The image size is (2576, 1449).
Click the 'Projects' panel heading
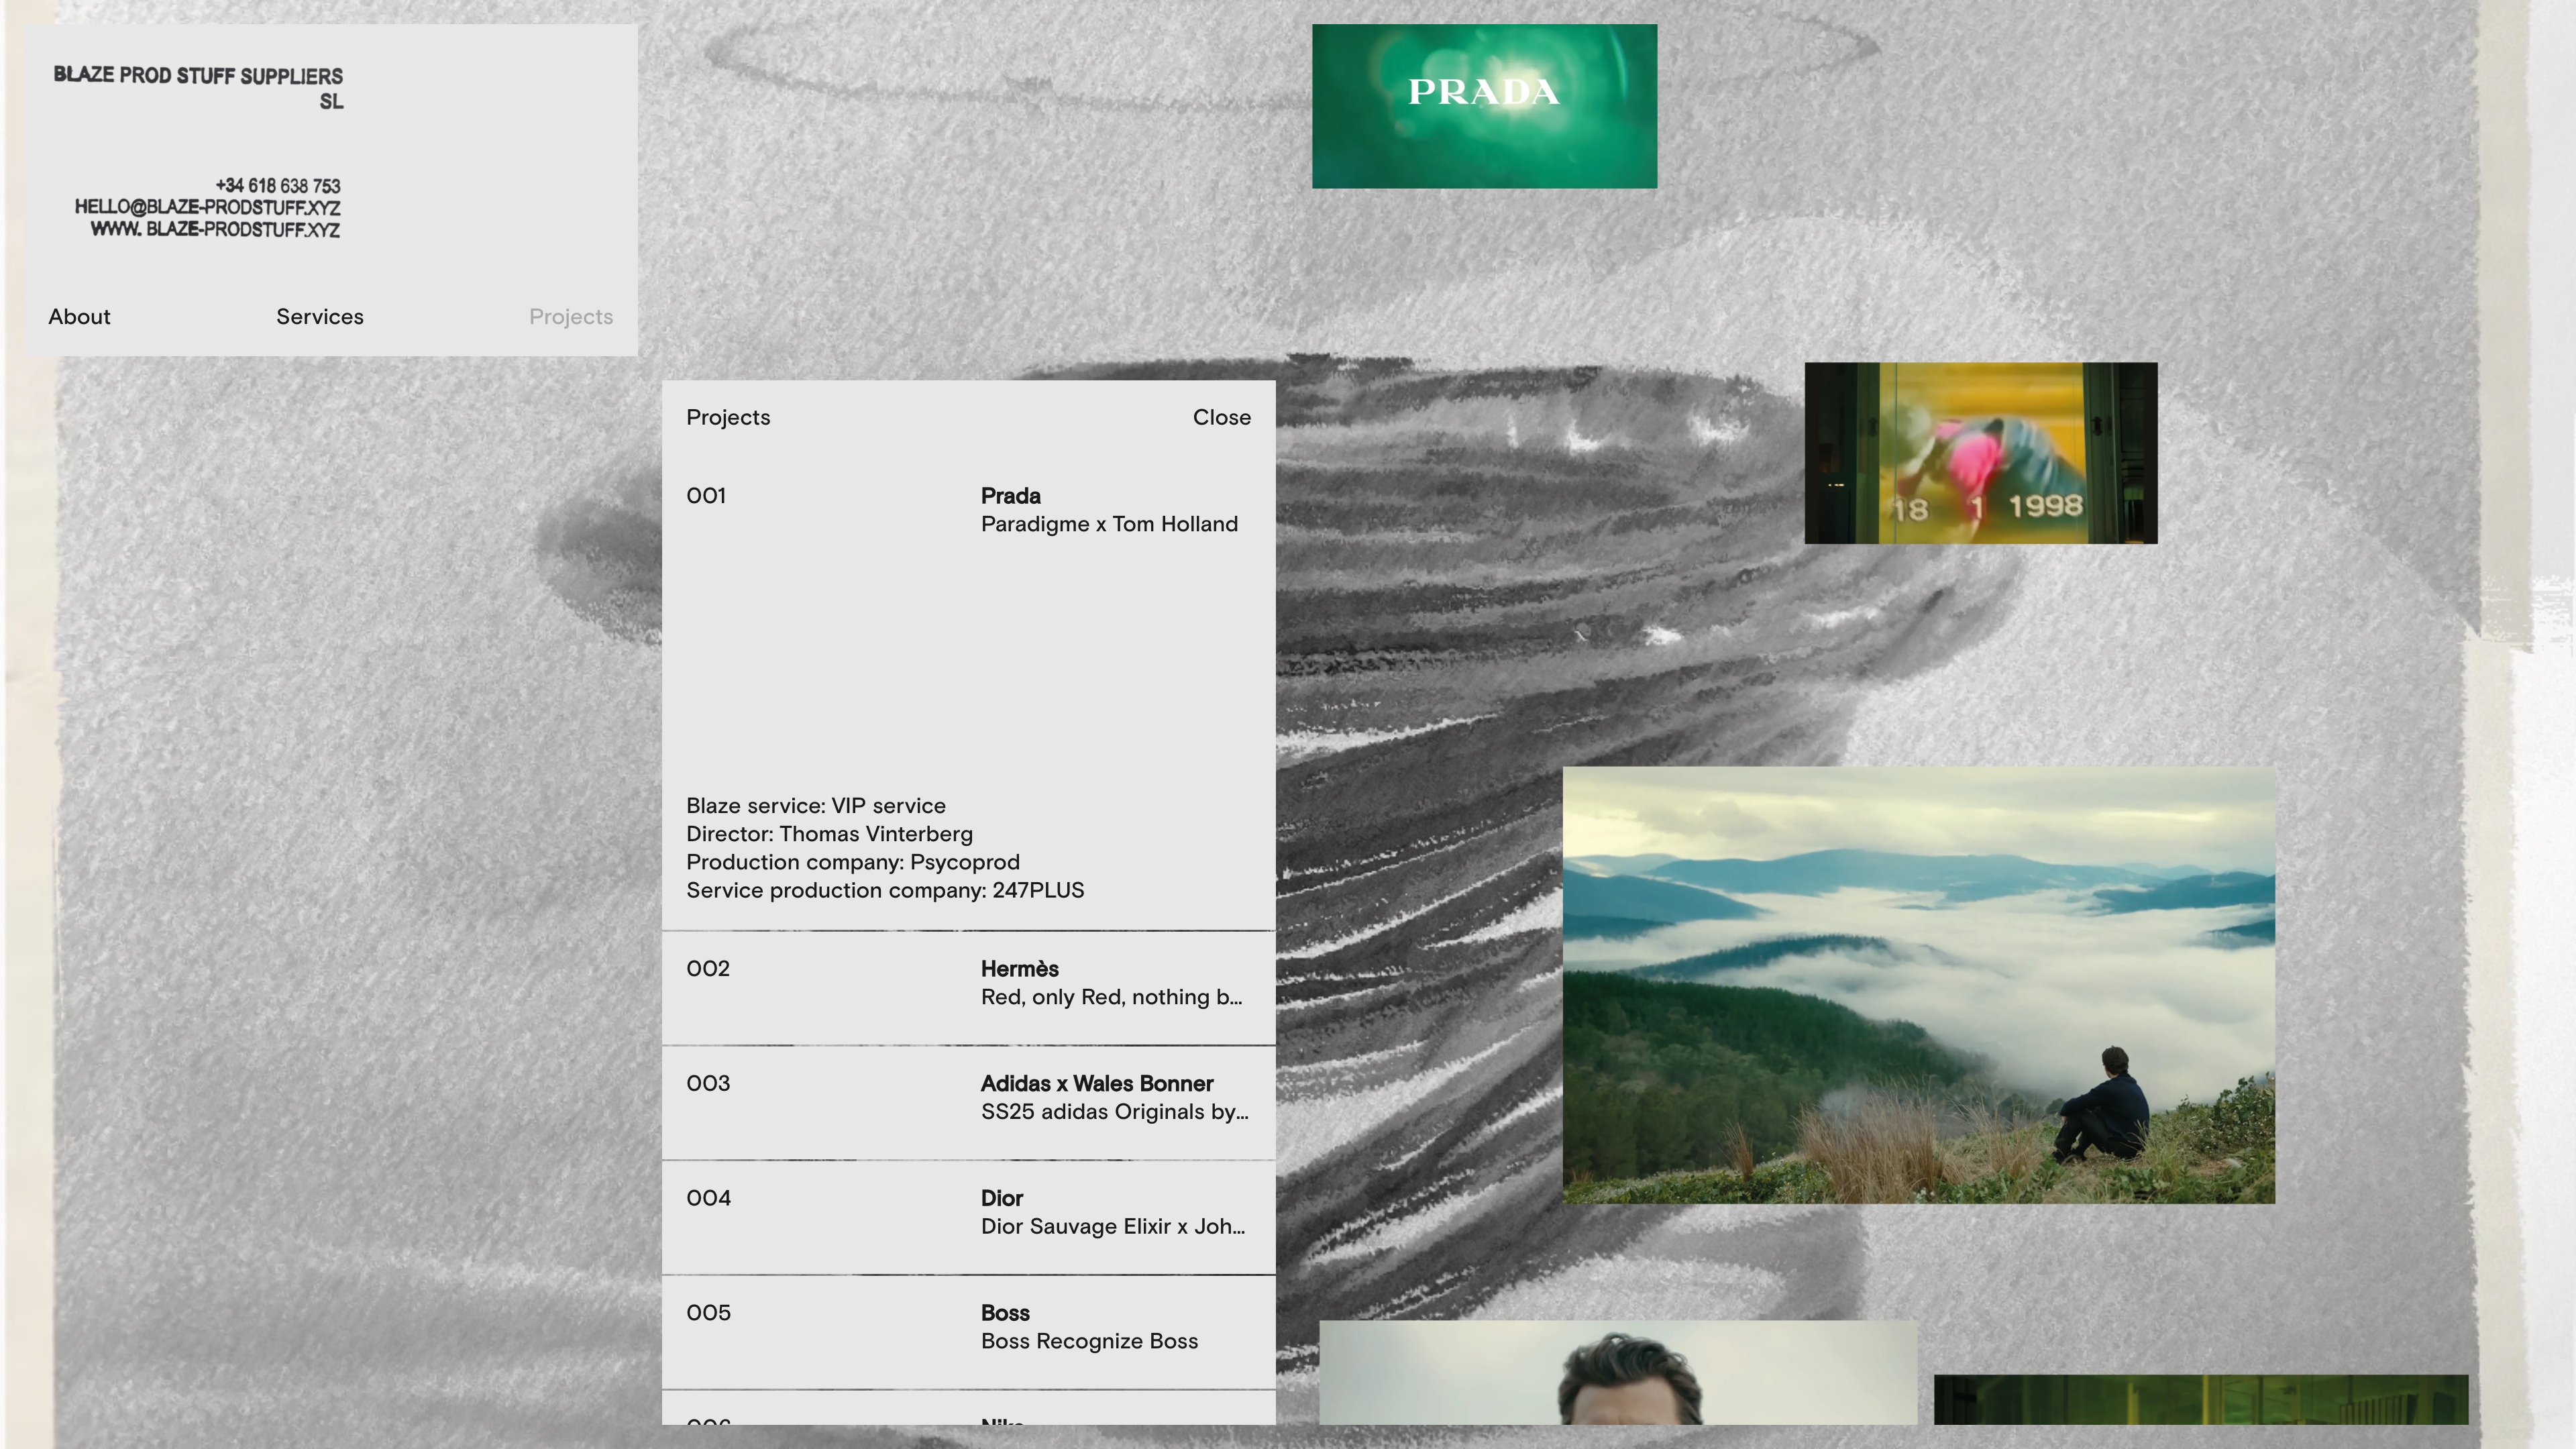728,418
